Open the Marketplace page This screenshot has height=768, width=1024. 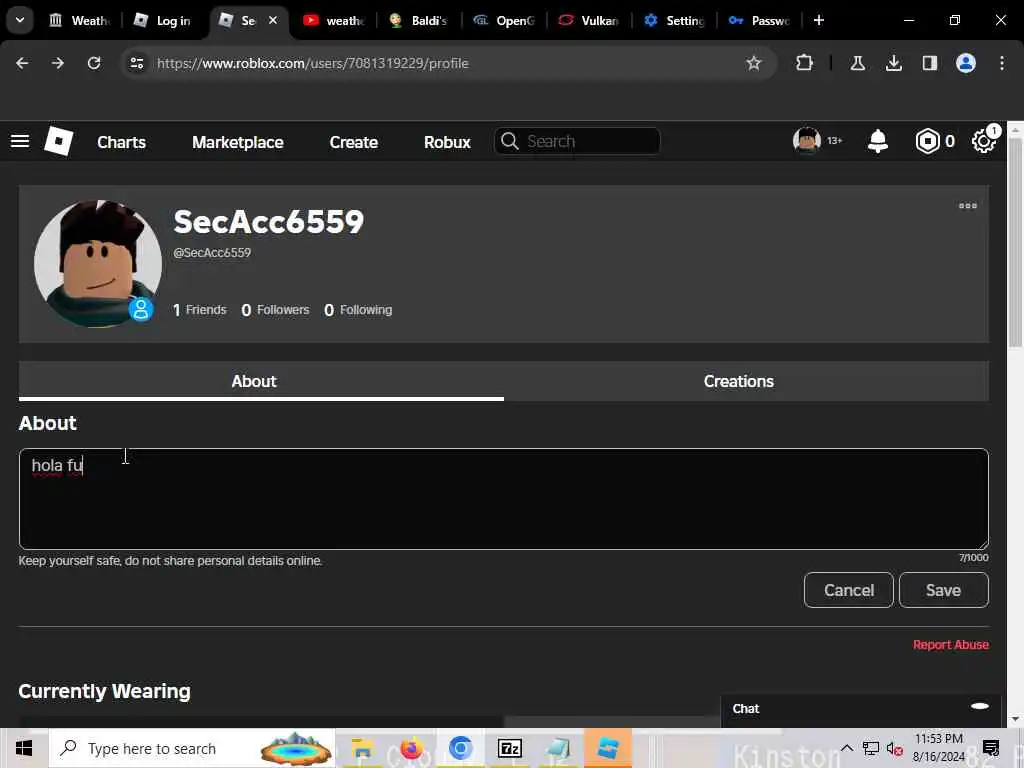(x=238, y=142)
